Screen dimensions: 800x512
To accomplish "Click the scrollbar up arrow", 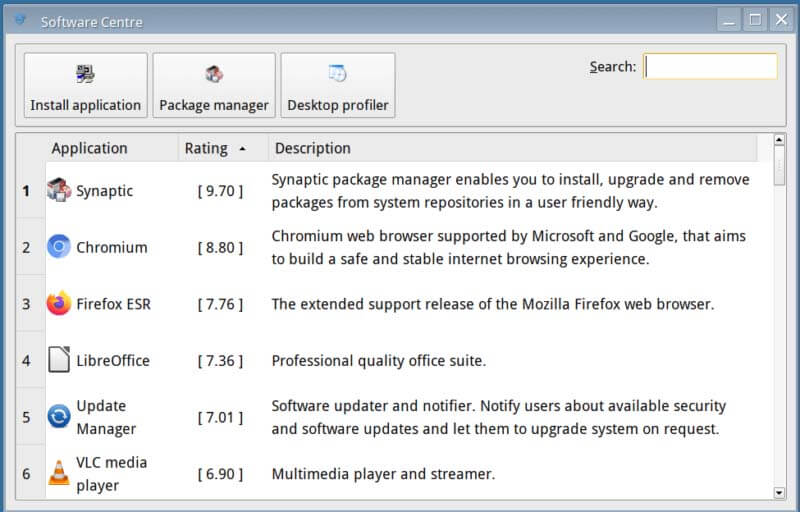I will click(779, 139).
